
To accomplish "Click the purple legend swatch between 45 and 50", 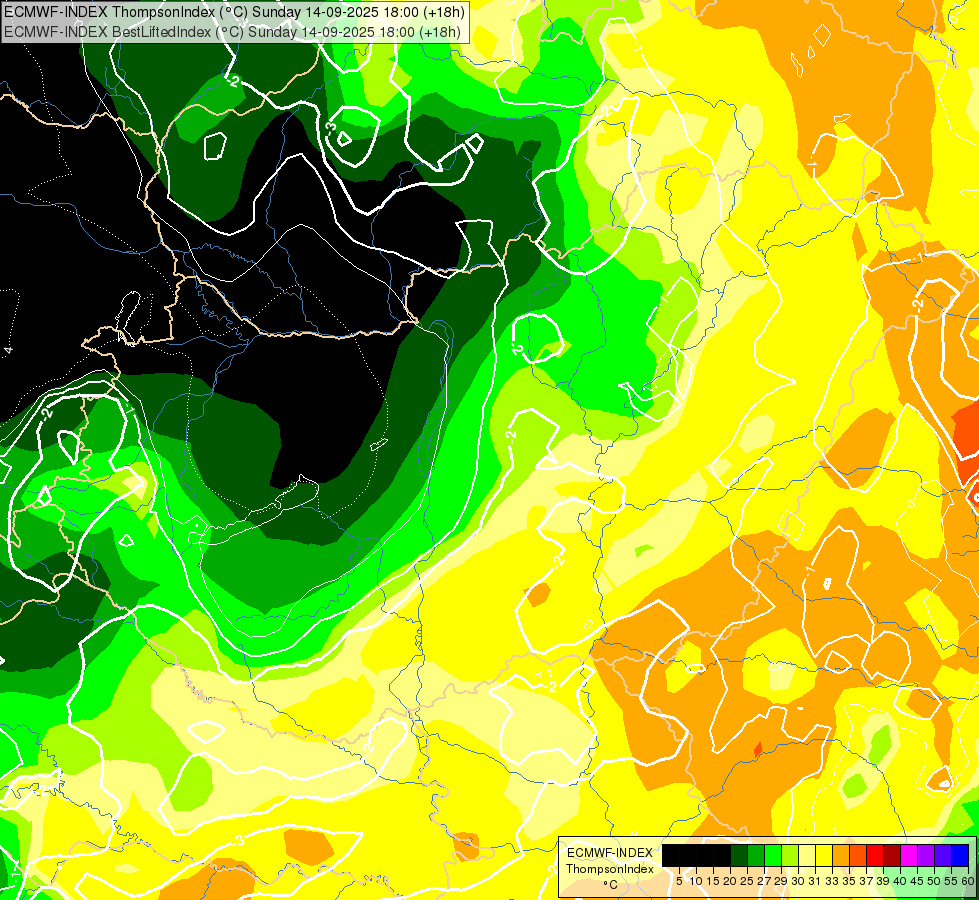I will (926, 855).
